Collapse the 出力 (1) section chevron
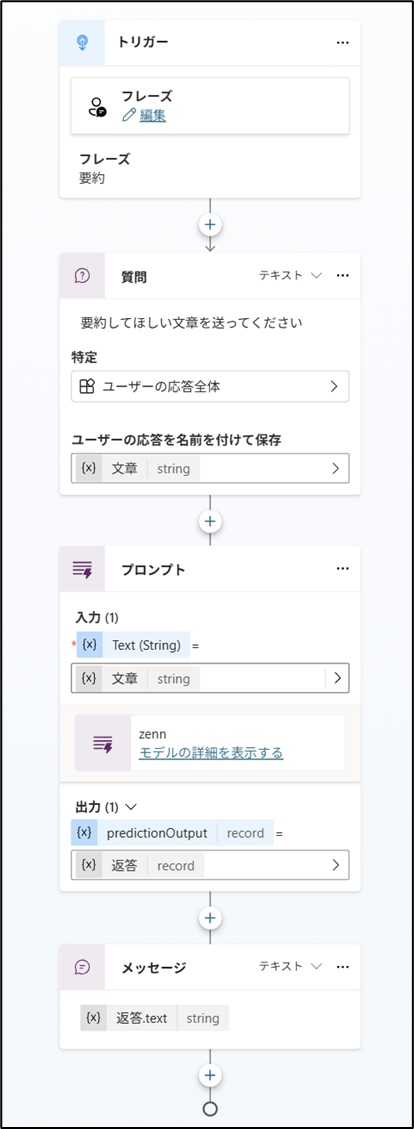Image resolution: width=414 pixels, height=1129 pixels. tap(130, 806)
